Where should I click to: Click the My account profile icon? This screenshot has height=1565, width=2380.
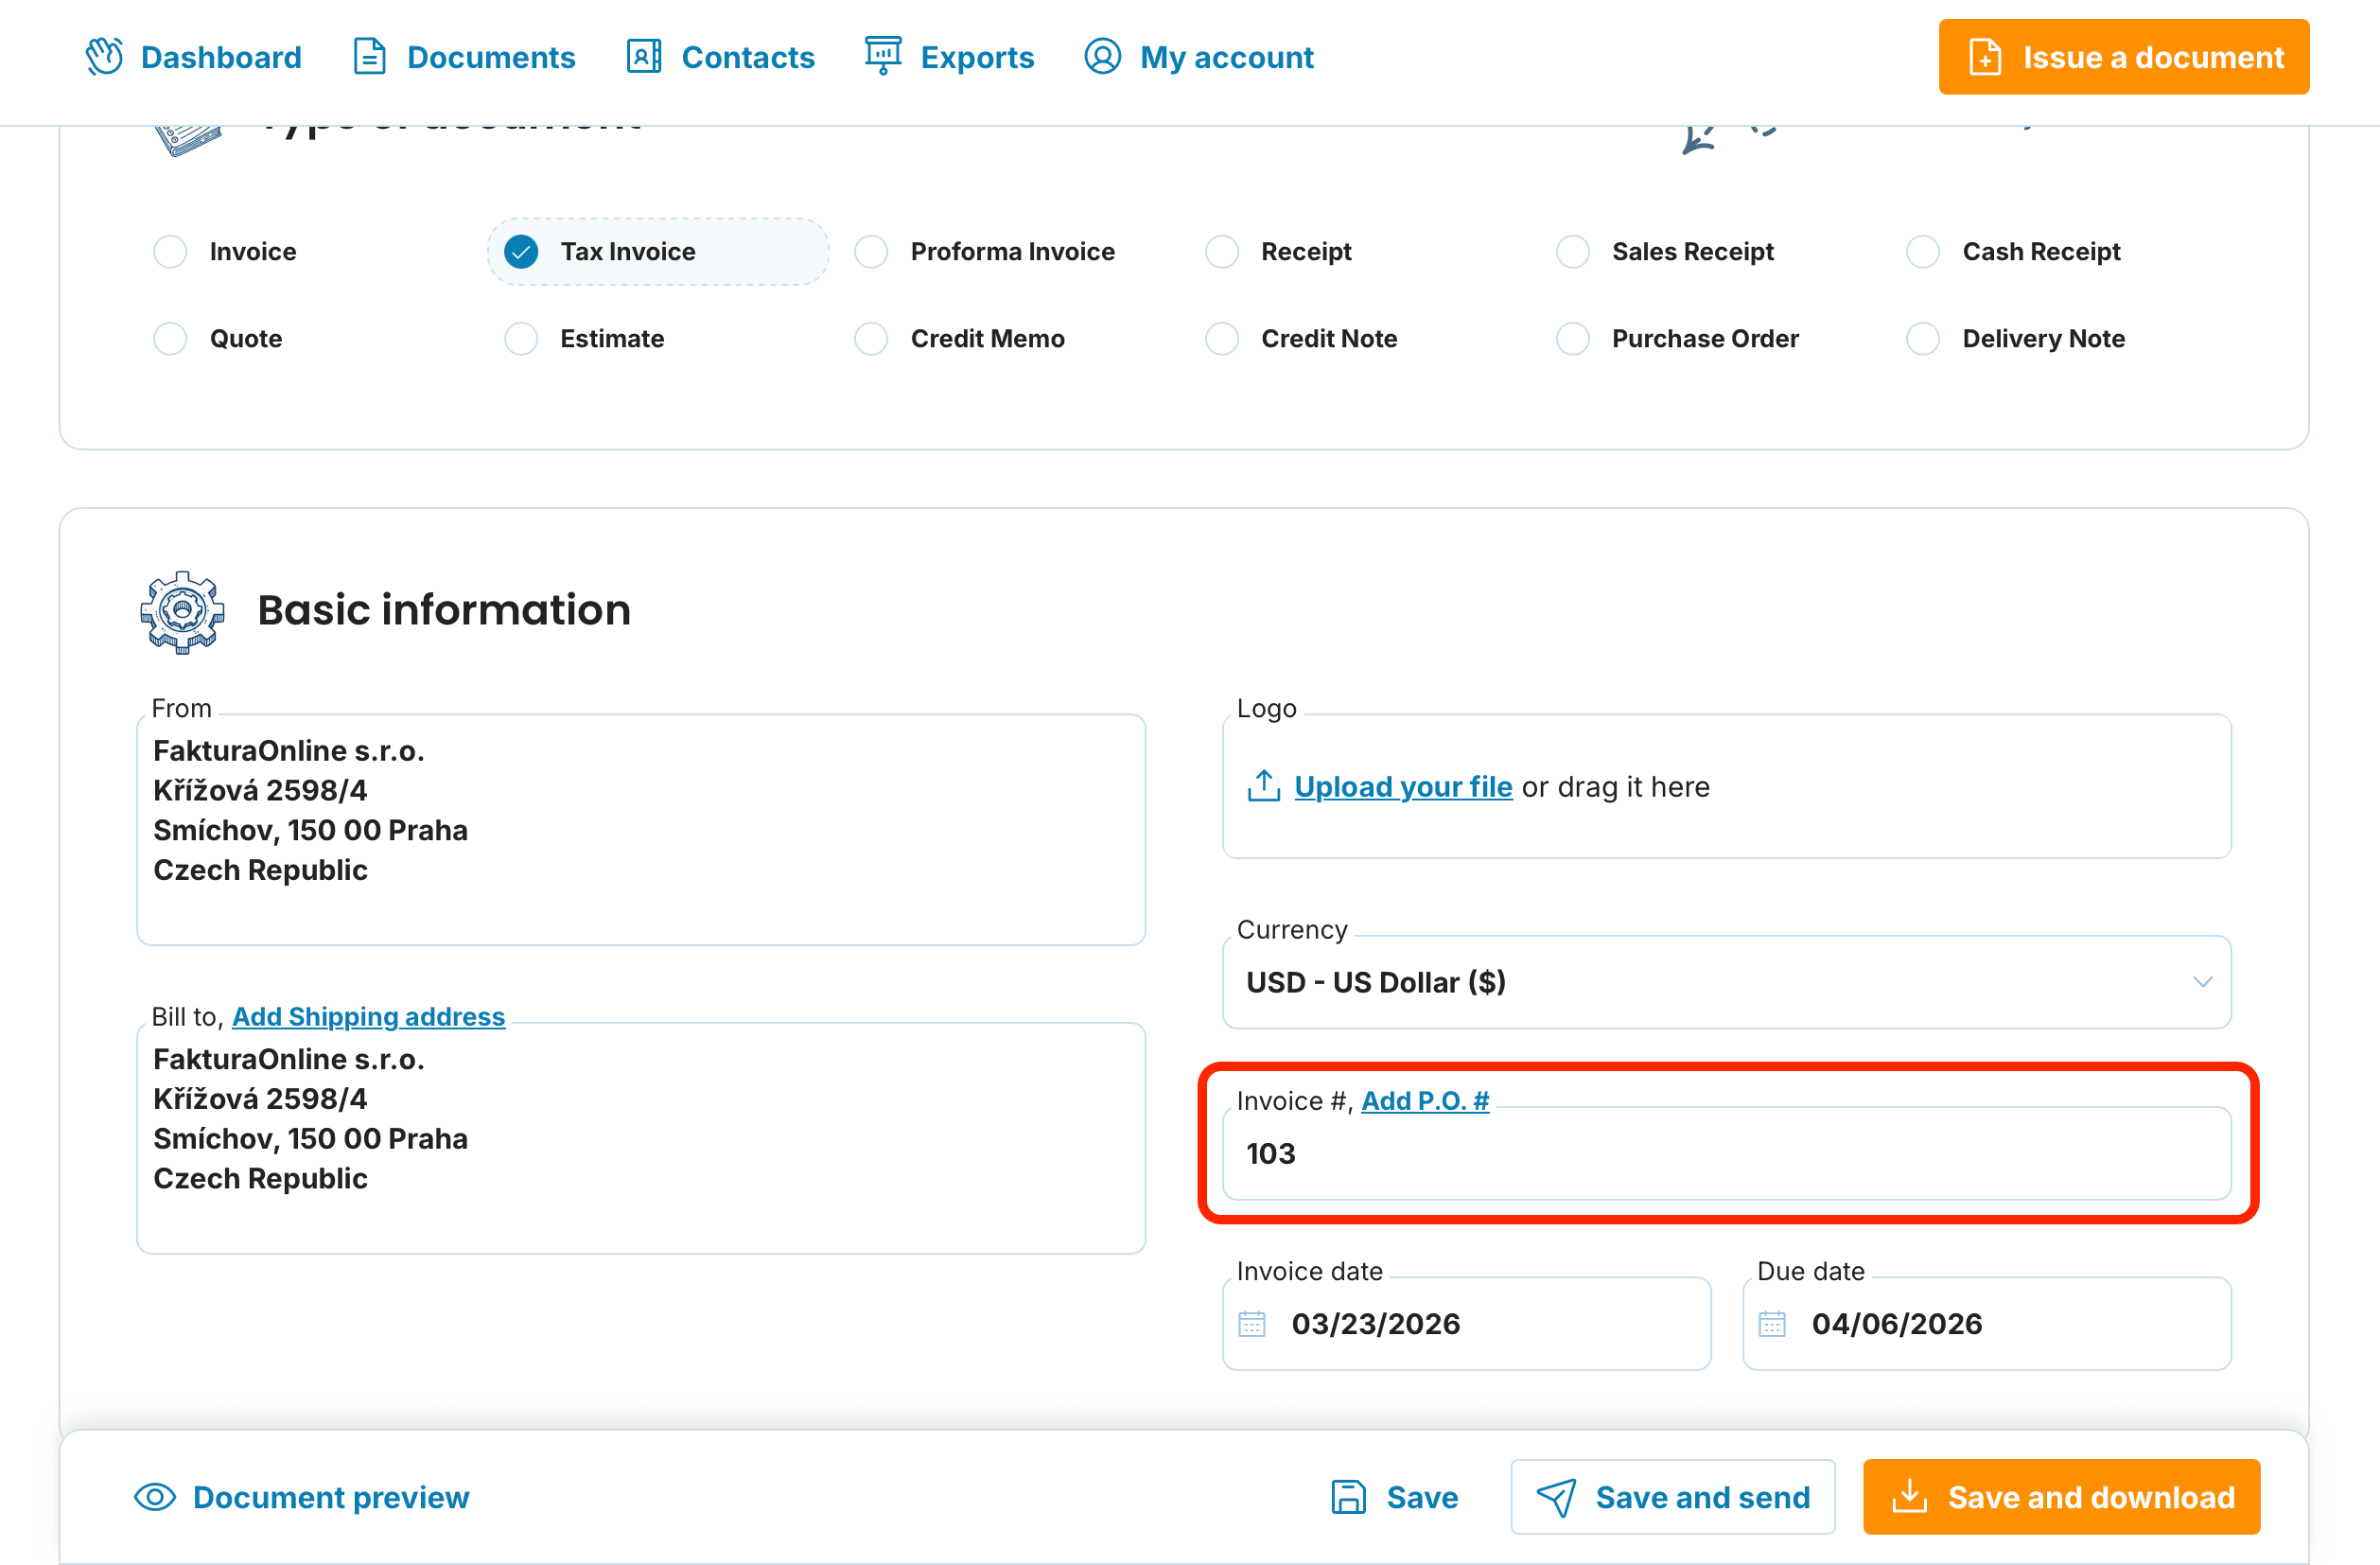tap(1103, 57)
